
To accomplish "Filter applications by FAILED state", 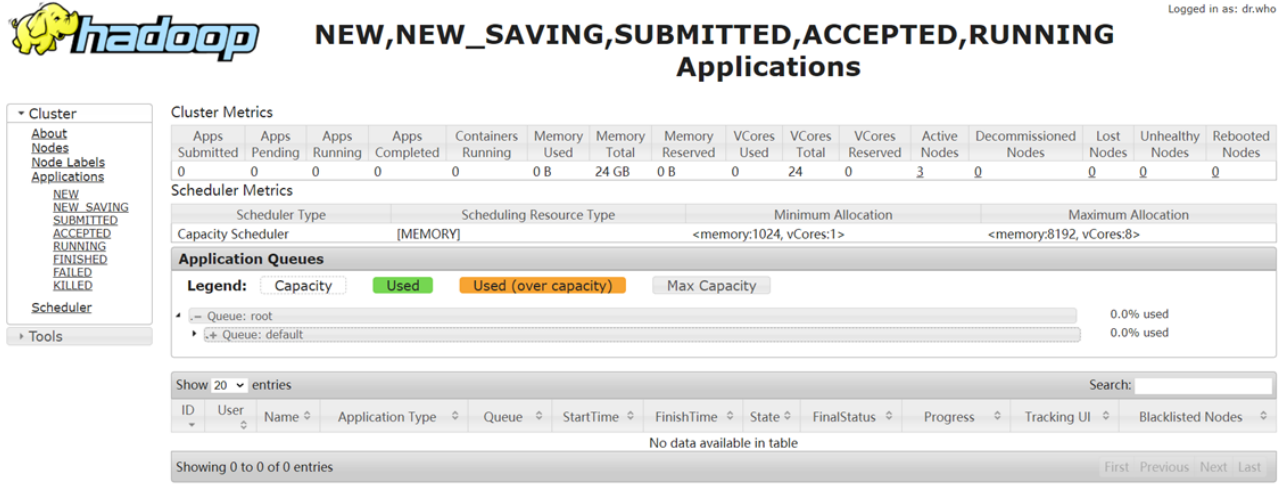I will pos(72,273).
